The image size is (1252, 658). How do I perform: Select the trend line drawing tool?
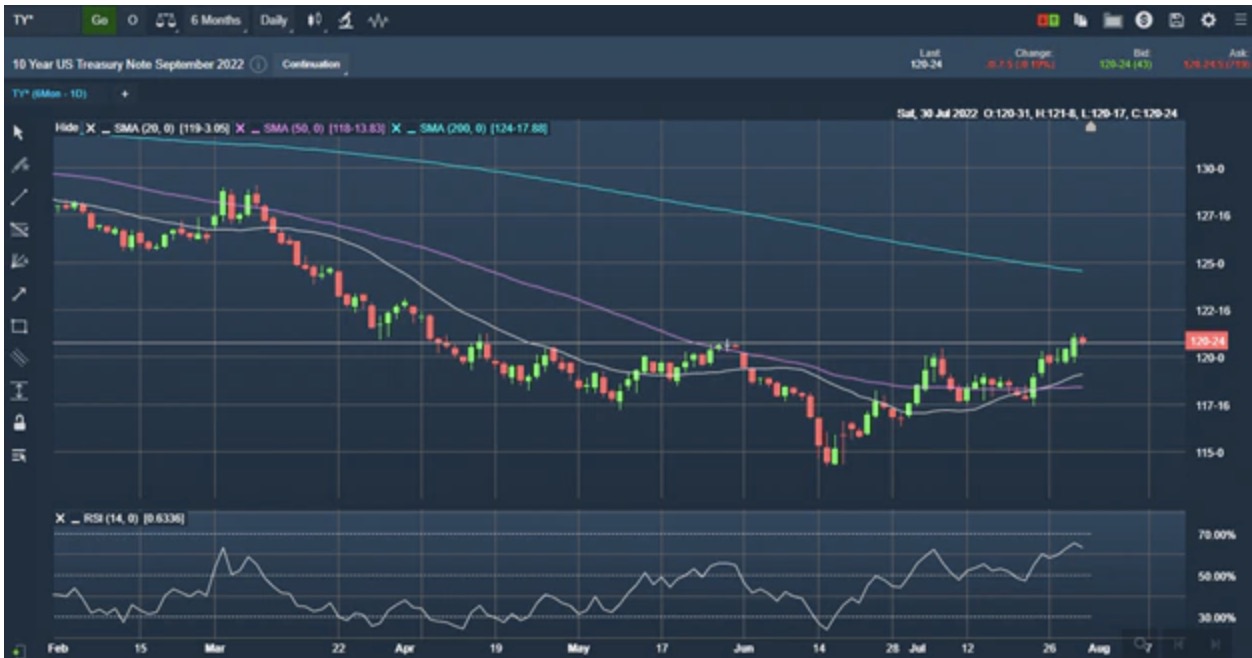pos(18,197)
